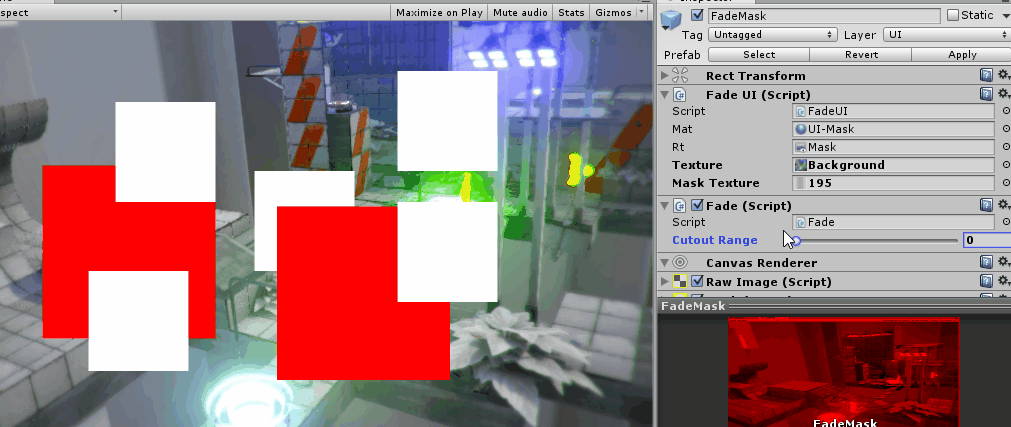The image size is (1011, 427).
Task: Open help icon for Fade (Script) component
Action: [x=986, y=206]
